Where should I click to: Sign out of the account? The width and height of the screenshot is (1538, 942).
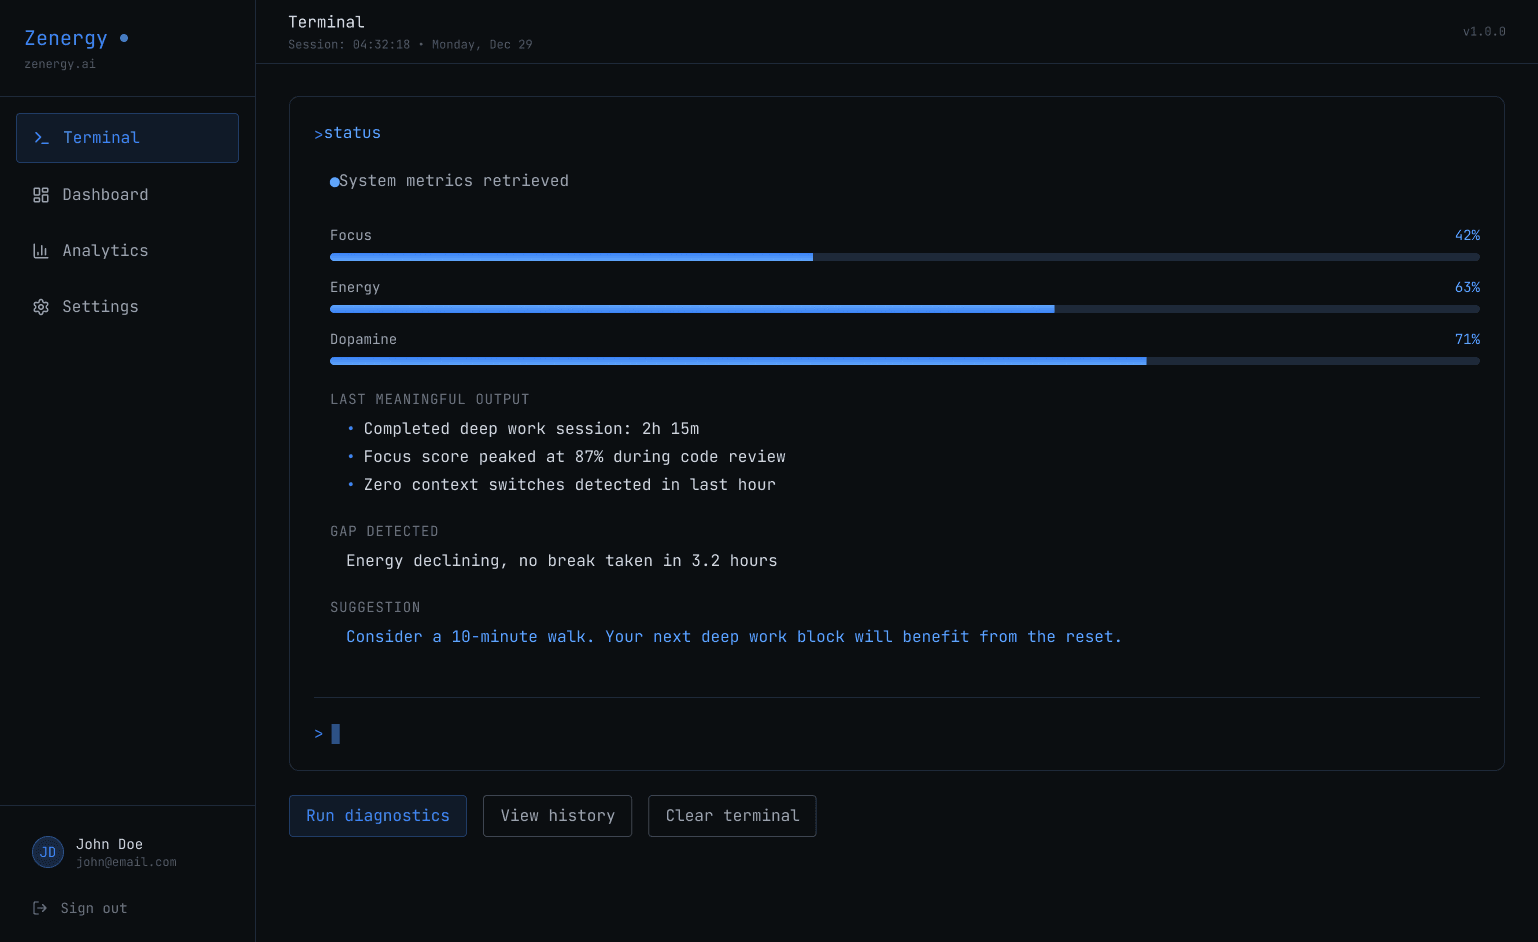(x=94, y=908)
